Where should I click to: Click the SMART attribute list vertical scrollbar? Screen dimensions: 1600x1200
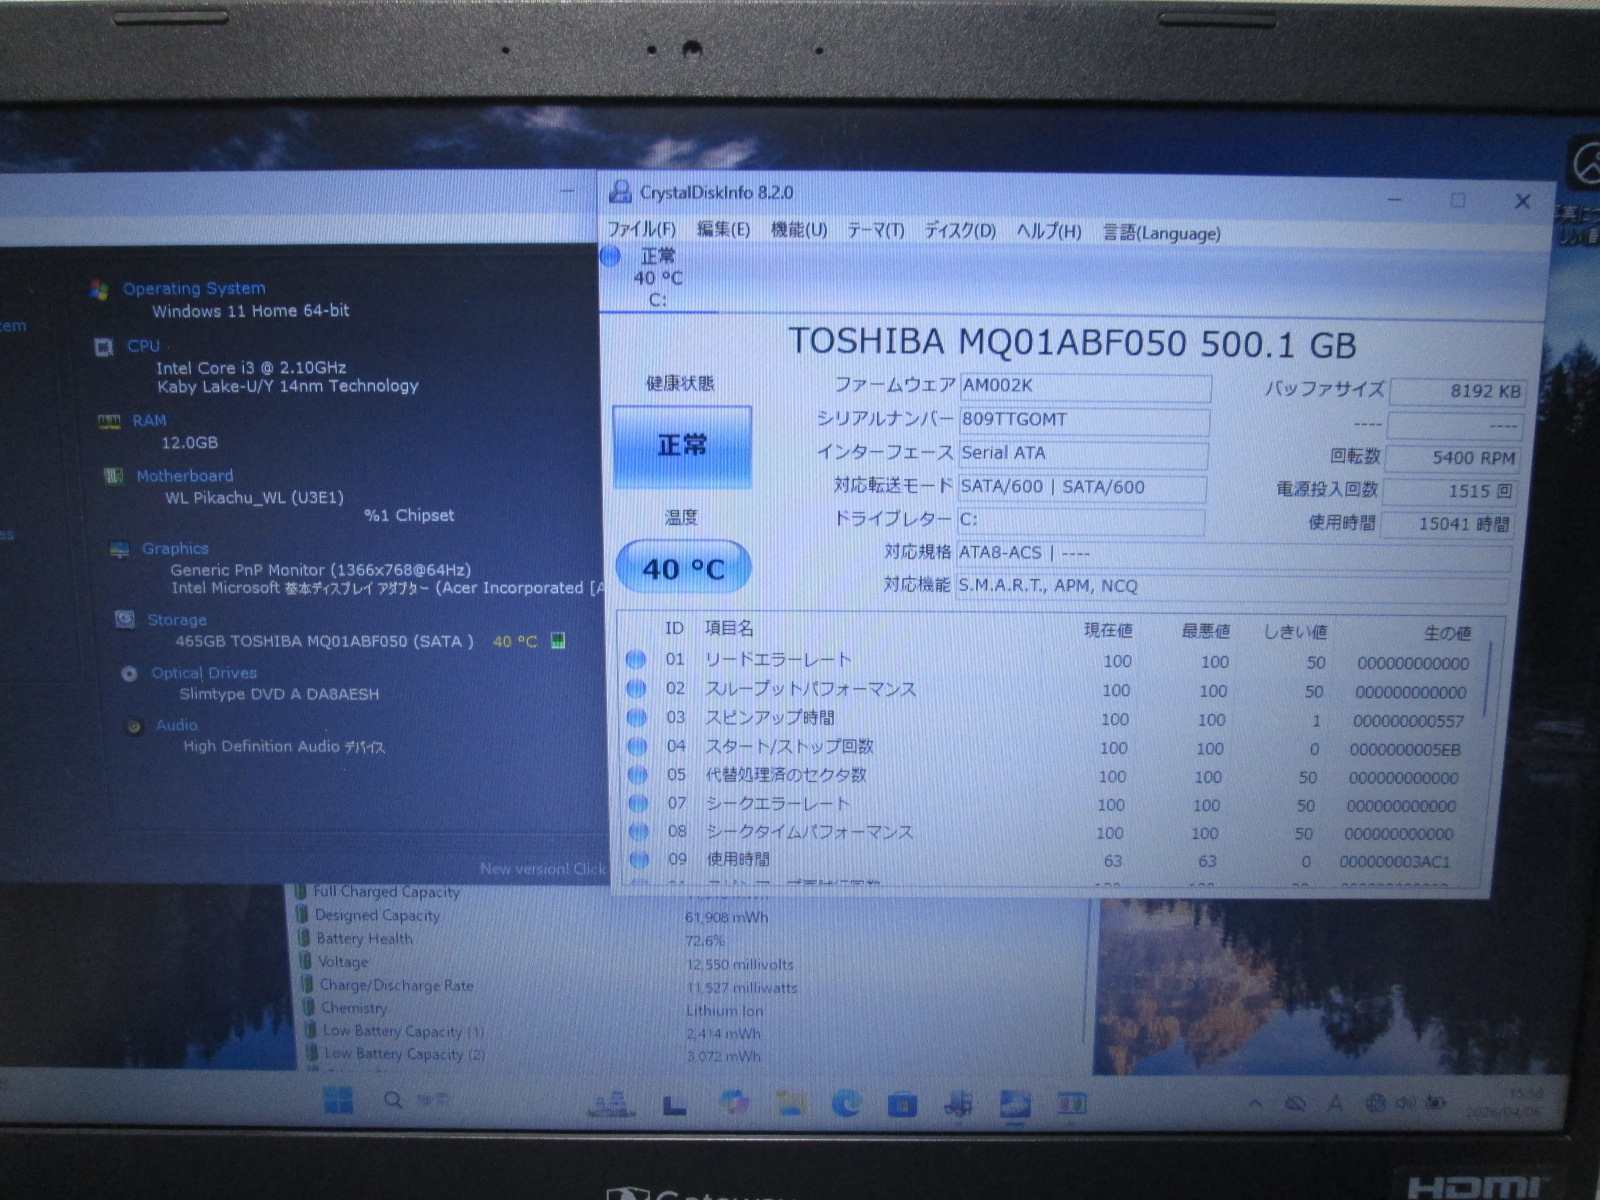1487,680
